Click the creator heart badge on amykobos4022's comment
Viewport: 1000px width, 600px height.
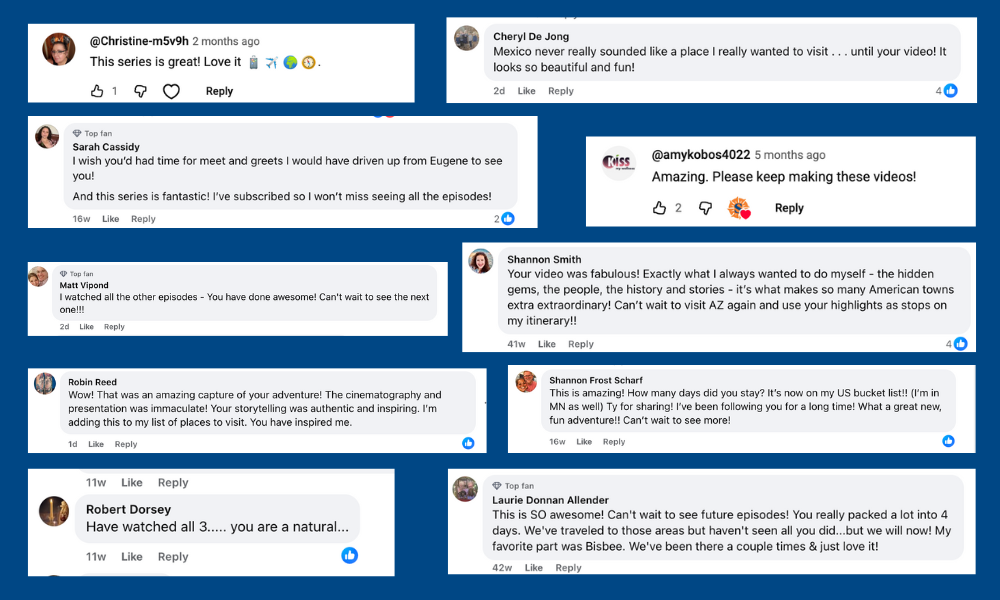(739, 208)
